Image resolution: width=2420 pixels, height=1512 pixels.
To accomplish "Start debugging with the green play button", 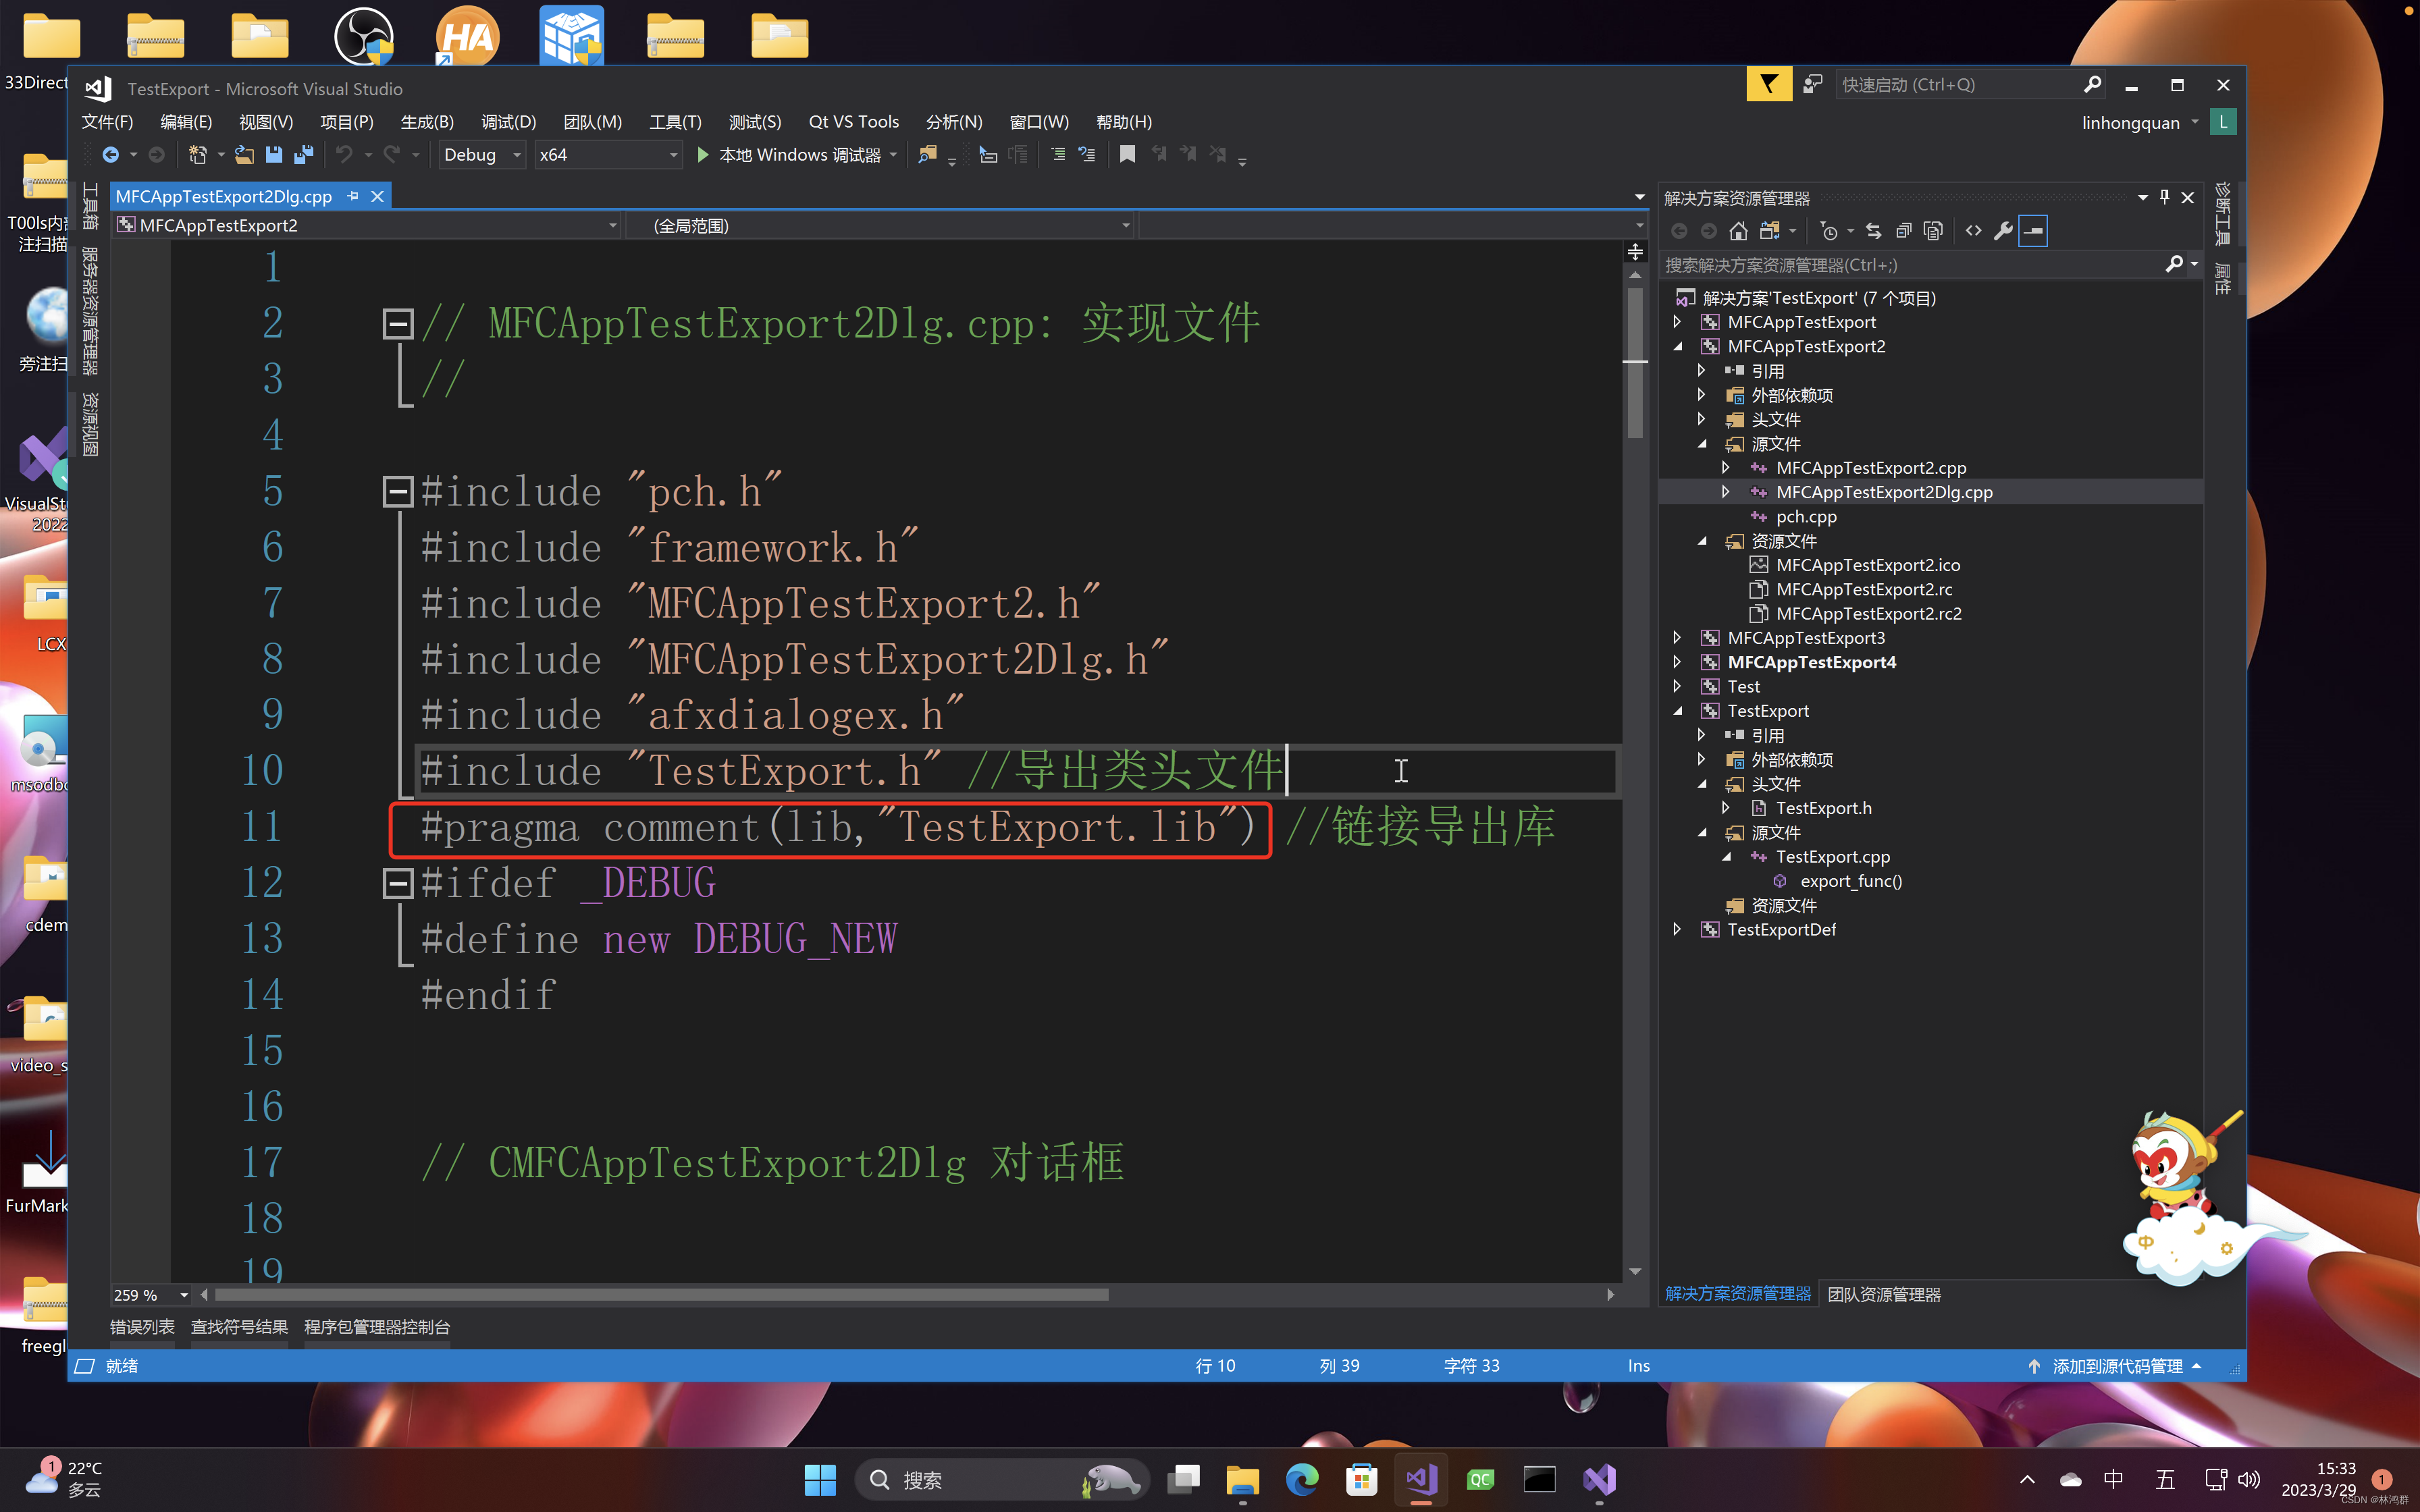I will click(x=702, y=154).
